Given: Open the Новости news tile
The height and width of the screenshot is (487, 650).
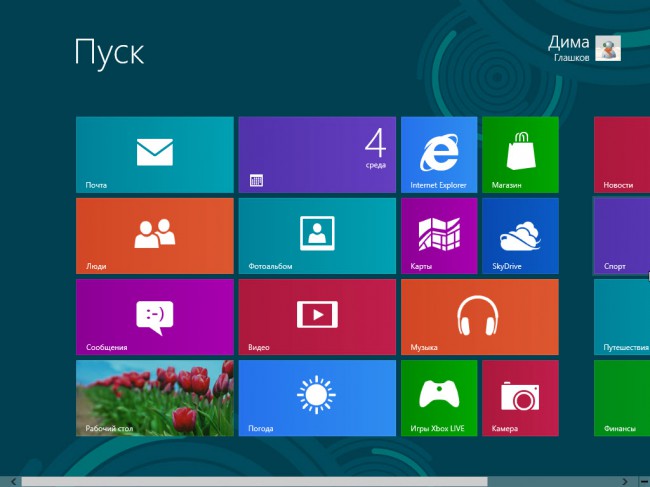Looking at the screenshot, I should tap(622, 155).
